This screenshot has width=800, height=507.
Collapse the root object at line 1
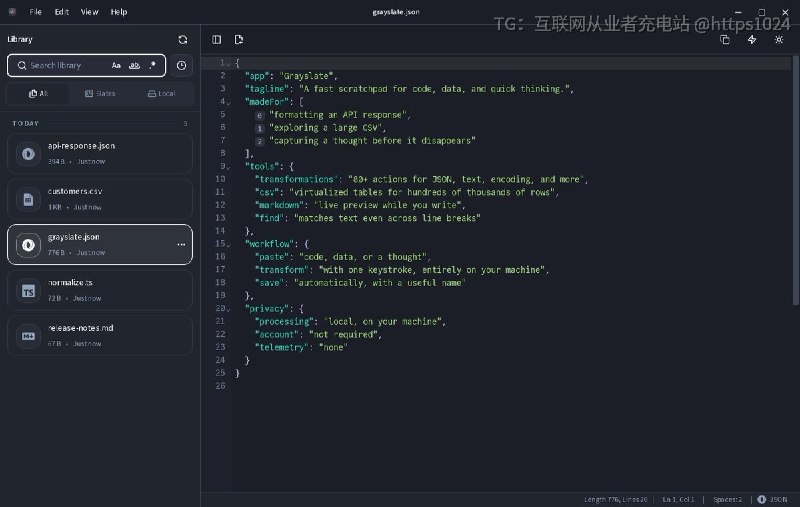coord(229,64)
